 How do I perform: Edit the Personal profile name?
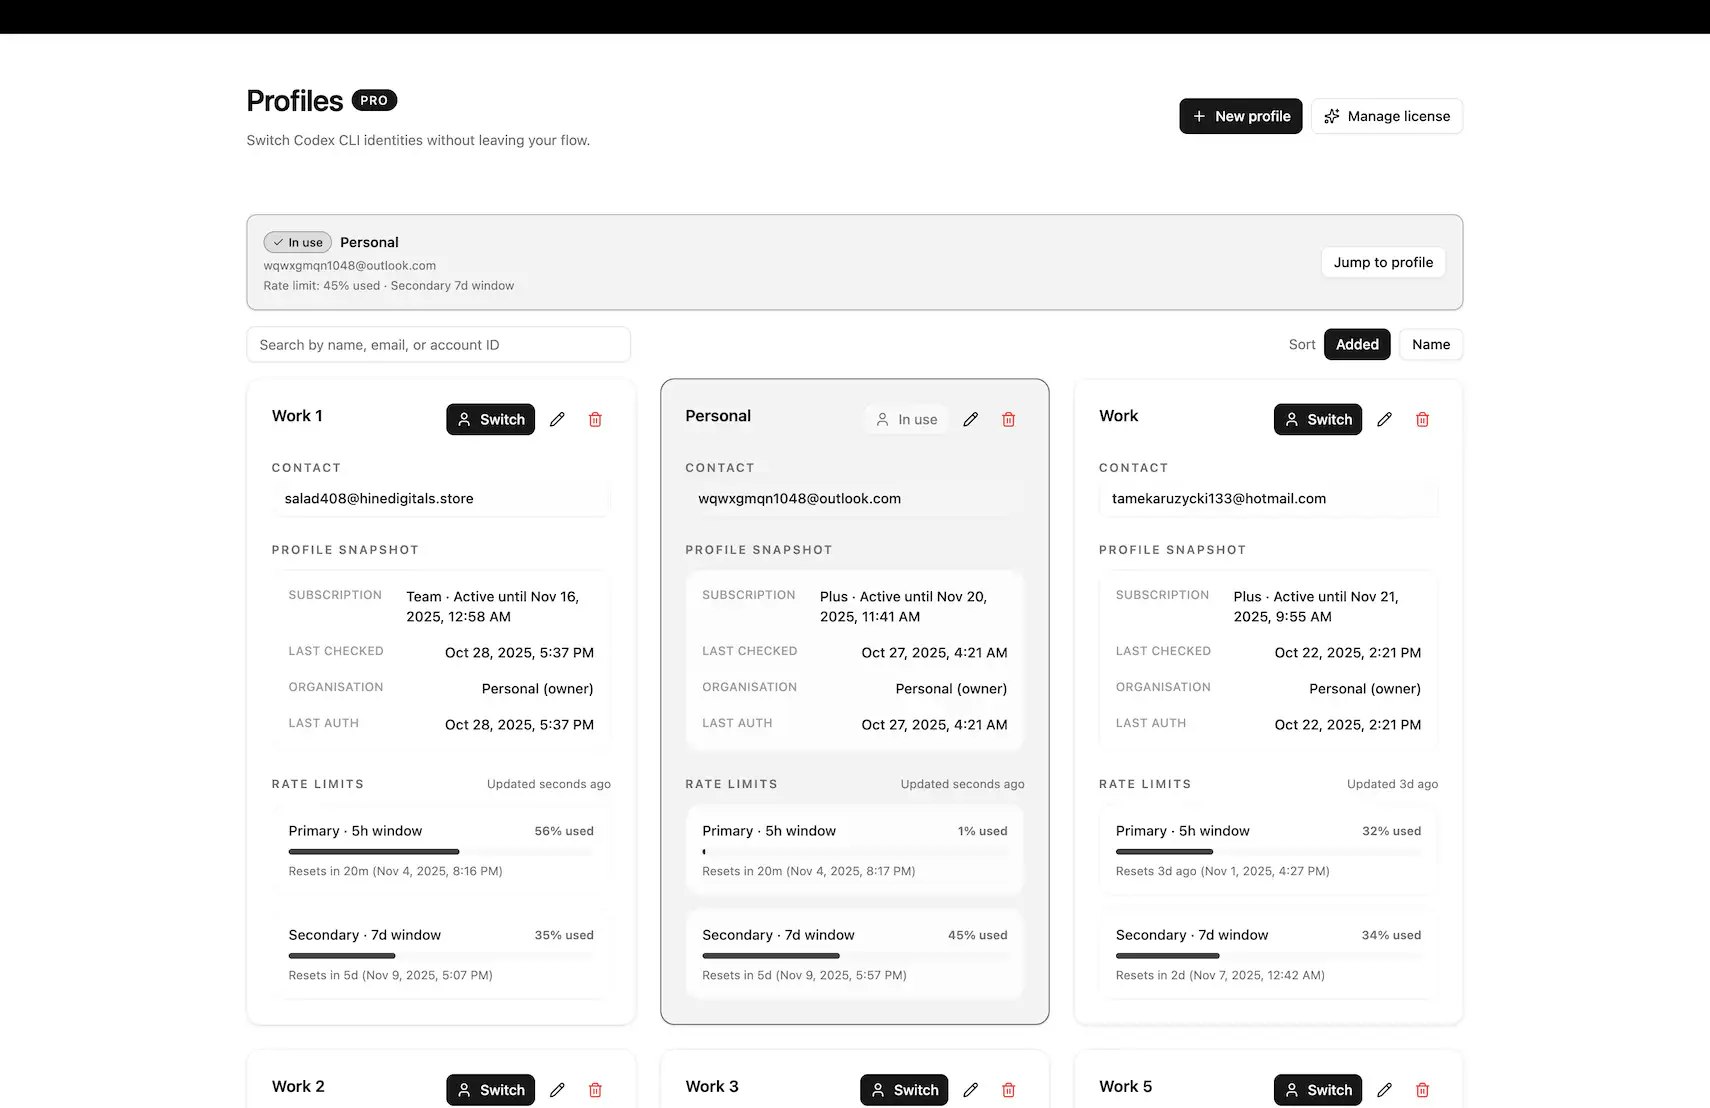(x=970, y=419)
